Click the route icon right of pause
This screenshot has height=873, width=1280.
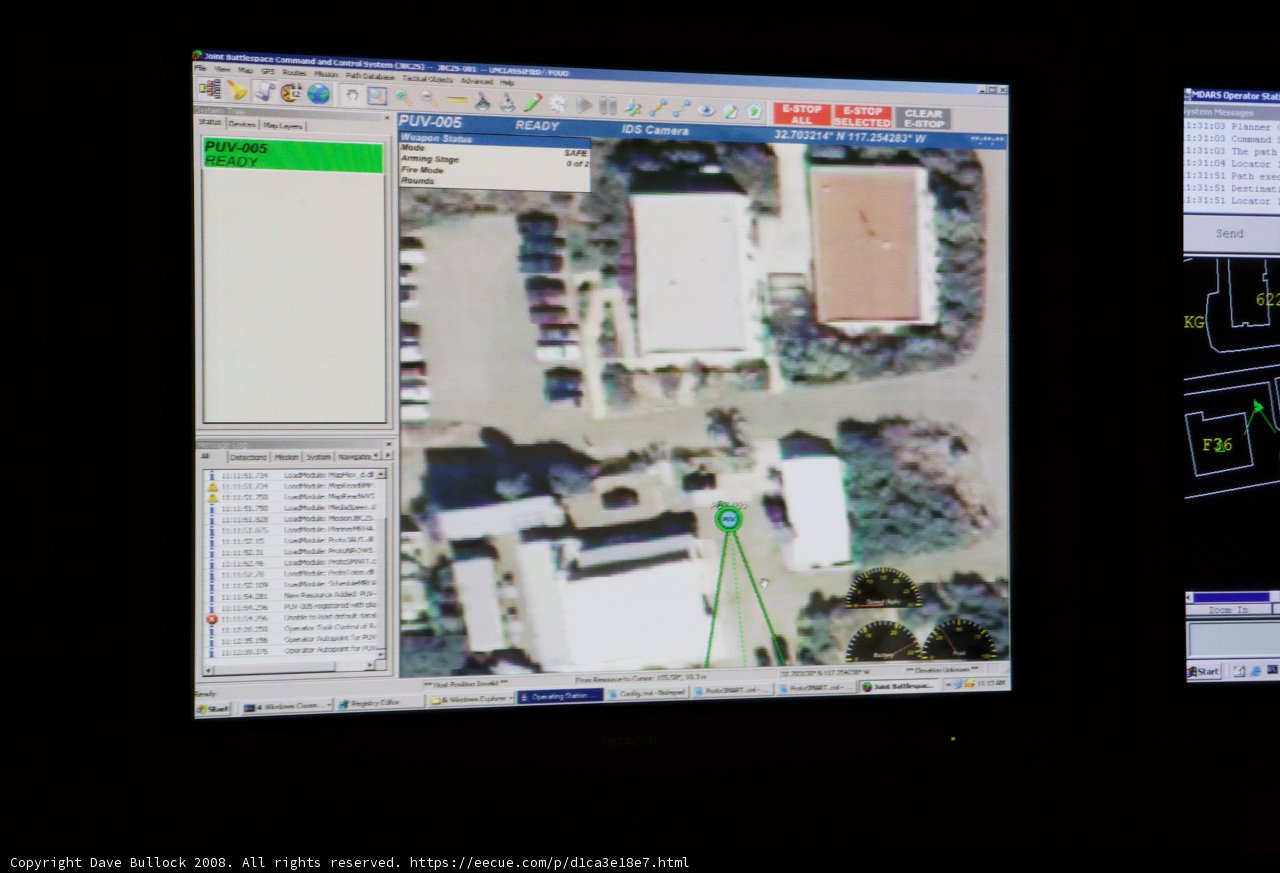click(633, 106)
